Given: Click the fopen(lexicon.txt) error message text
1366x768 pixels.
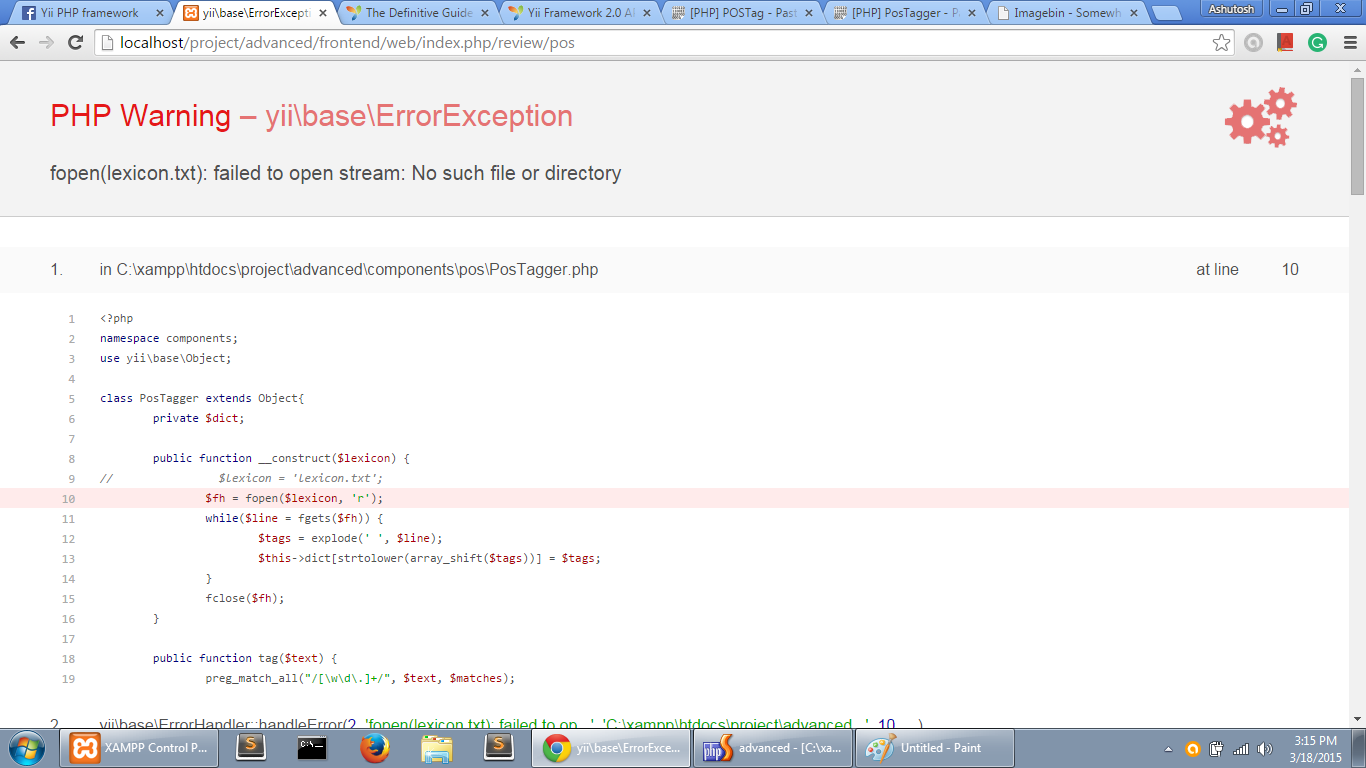Looking at the screenshot, I should click(x=336, y=173).
